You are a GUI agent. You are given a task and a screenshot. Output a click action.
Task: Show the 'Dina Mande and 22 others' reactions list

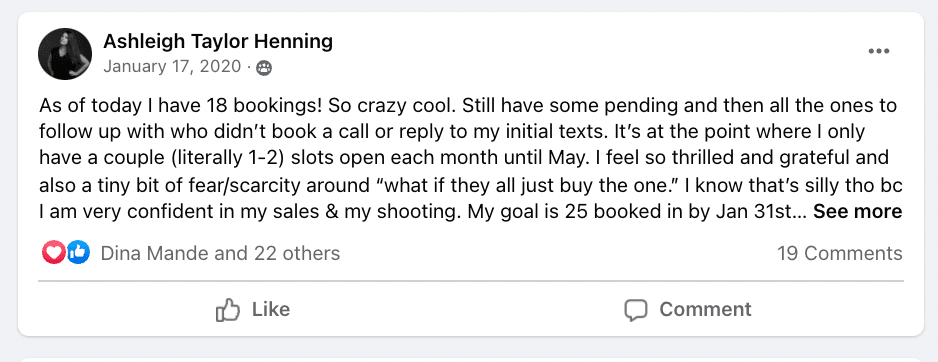[x=220, y=253]
